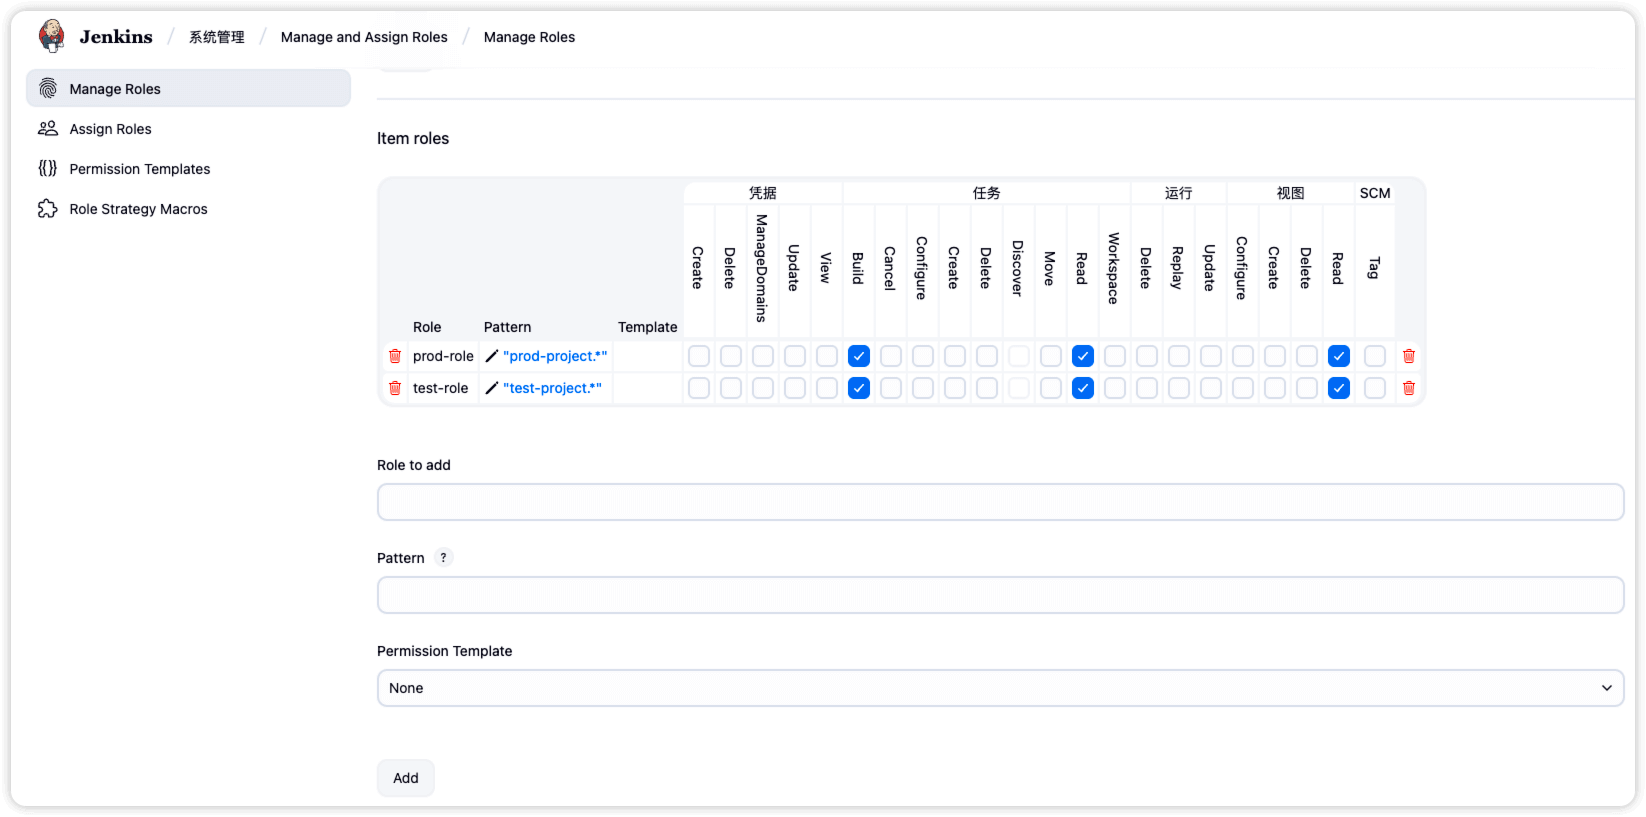Click the 凭据 group header
Screen dimensions: 1646x817
click(763, 193)
